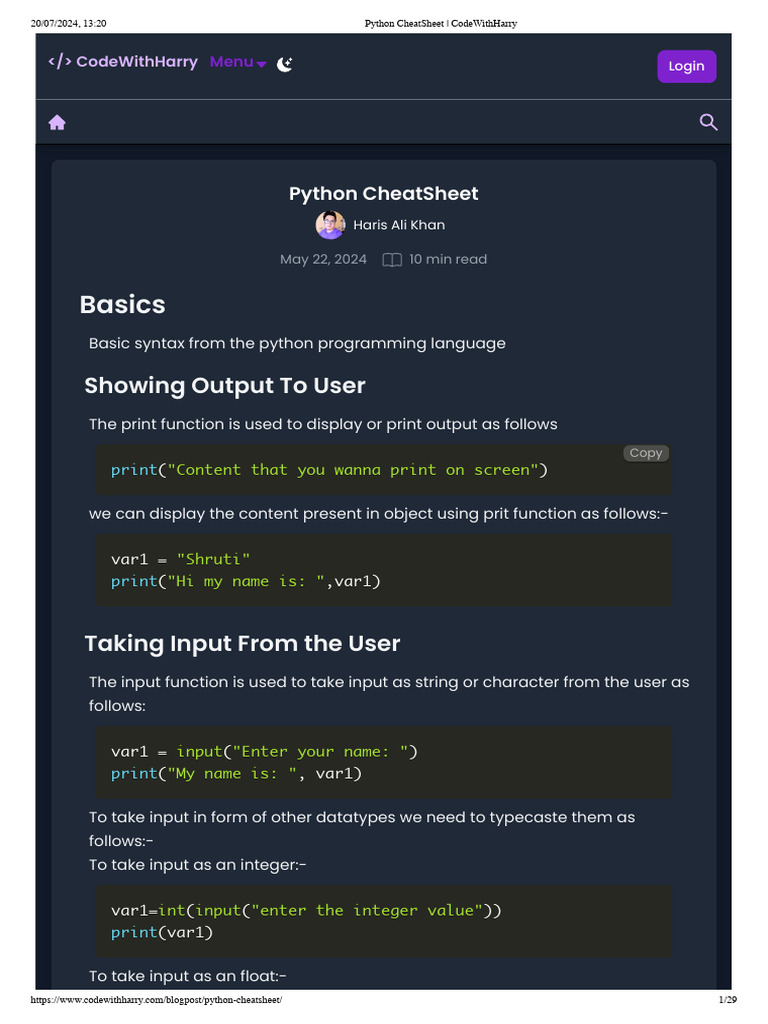
Task: Open the Menu dropdown
Action: tap(238, 62)
